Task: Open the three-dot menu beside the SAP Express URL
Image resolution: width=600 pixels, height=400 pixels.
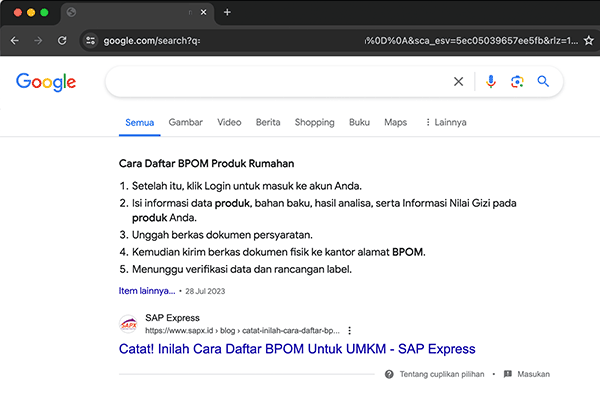Action: [349, 330]
